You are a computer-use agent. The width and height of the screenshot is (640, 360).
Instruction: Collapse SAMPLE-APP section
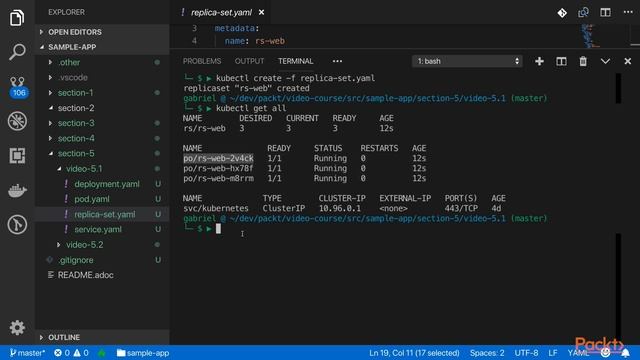102,47
